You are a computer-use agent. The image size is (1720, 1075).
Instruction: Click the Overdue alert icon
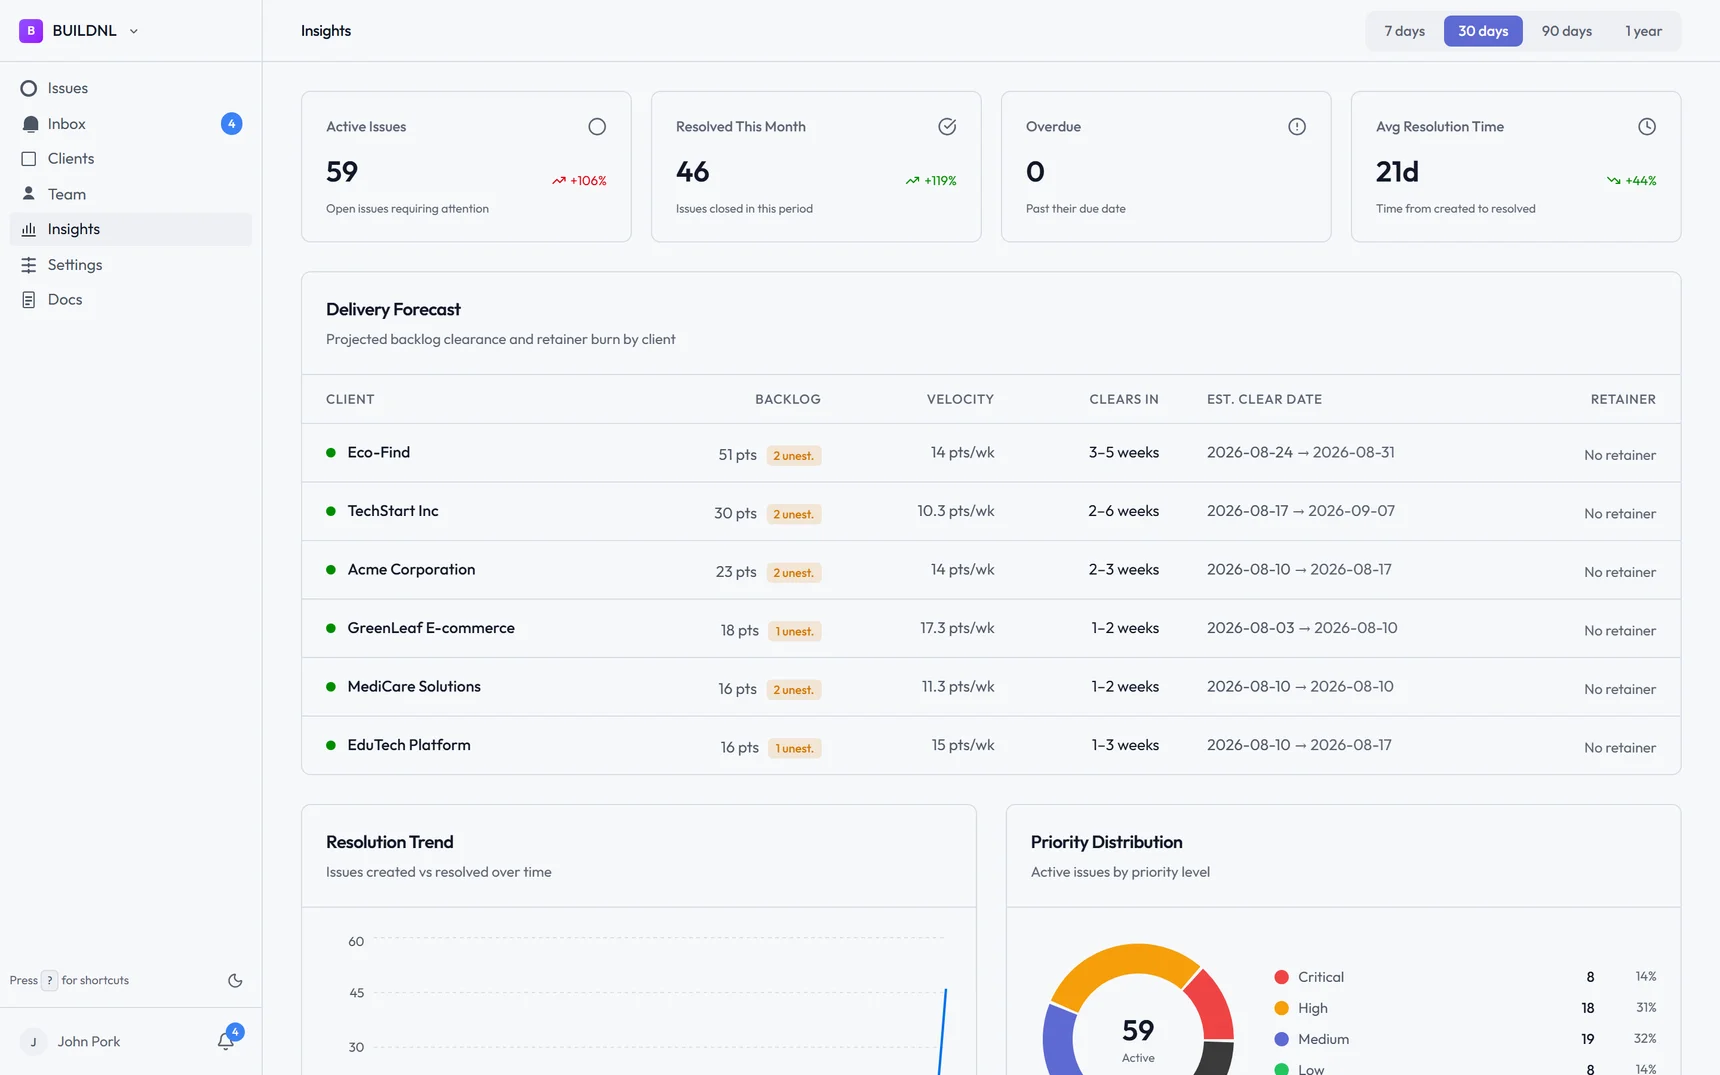point(1297,127)
